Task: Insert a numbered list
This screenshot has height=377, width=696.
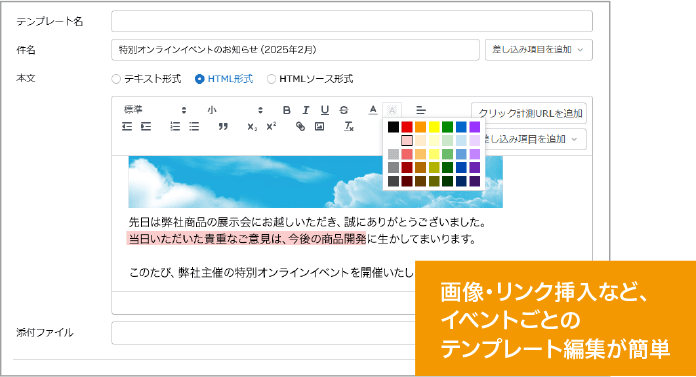Action: coord(175,127)
